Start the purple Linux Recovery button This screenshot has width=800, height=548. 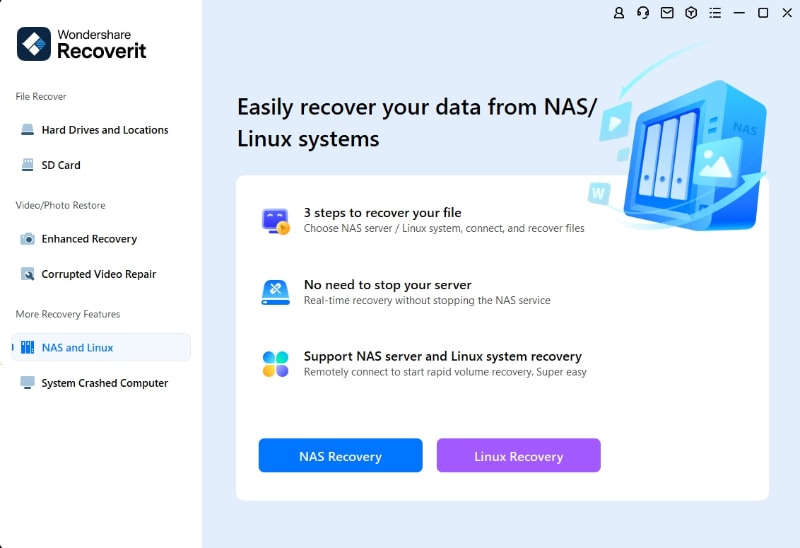pyautogui.click(x=518, y=456)
